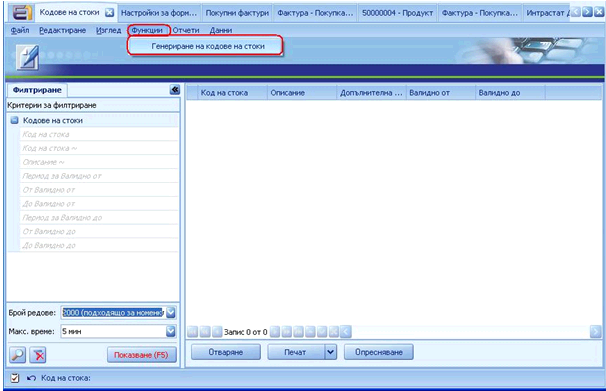The width and height of the screenshot is (606, 391).
Task: Collapse the Кодове на стоки filter group
Action: [14, 120]
